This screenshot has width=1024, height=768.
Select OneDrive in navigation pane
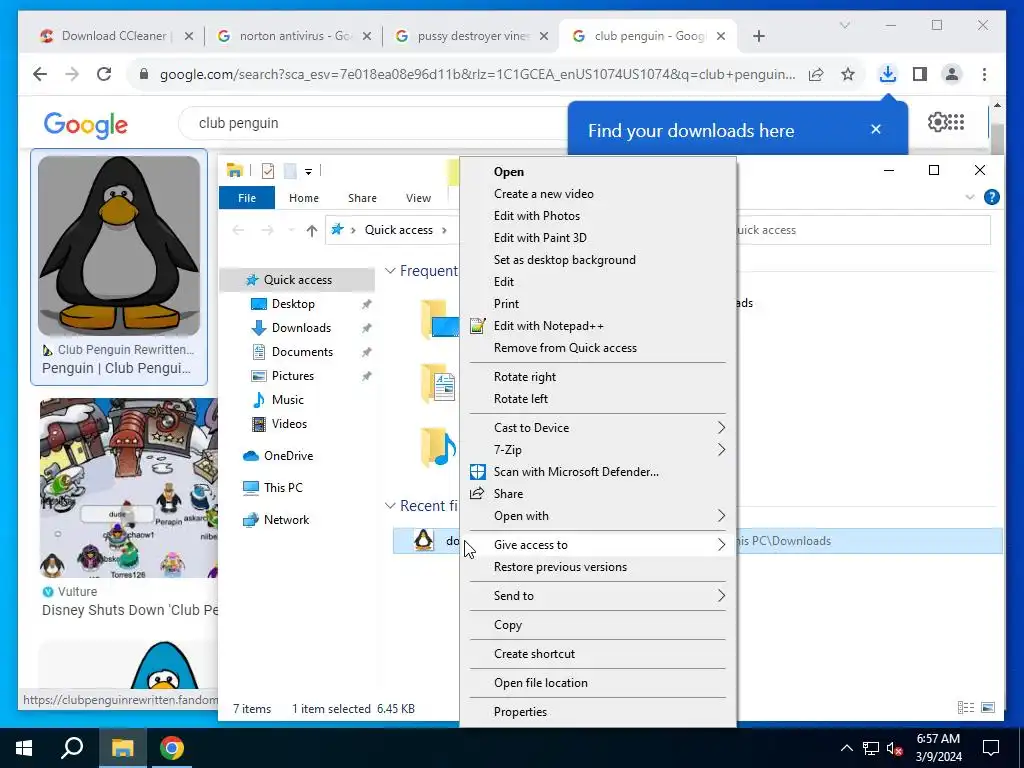pos(288,456)
